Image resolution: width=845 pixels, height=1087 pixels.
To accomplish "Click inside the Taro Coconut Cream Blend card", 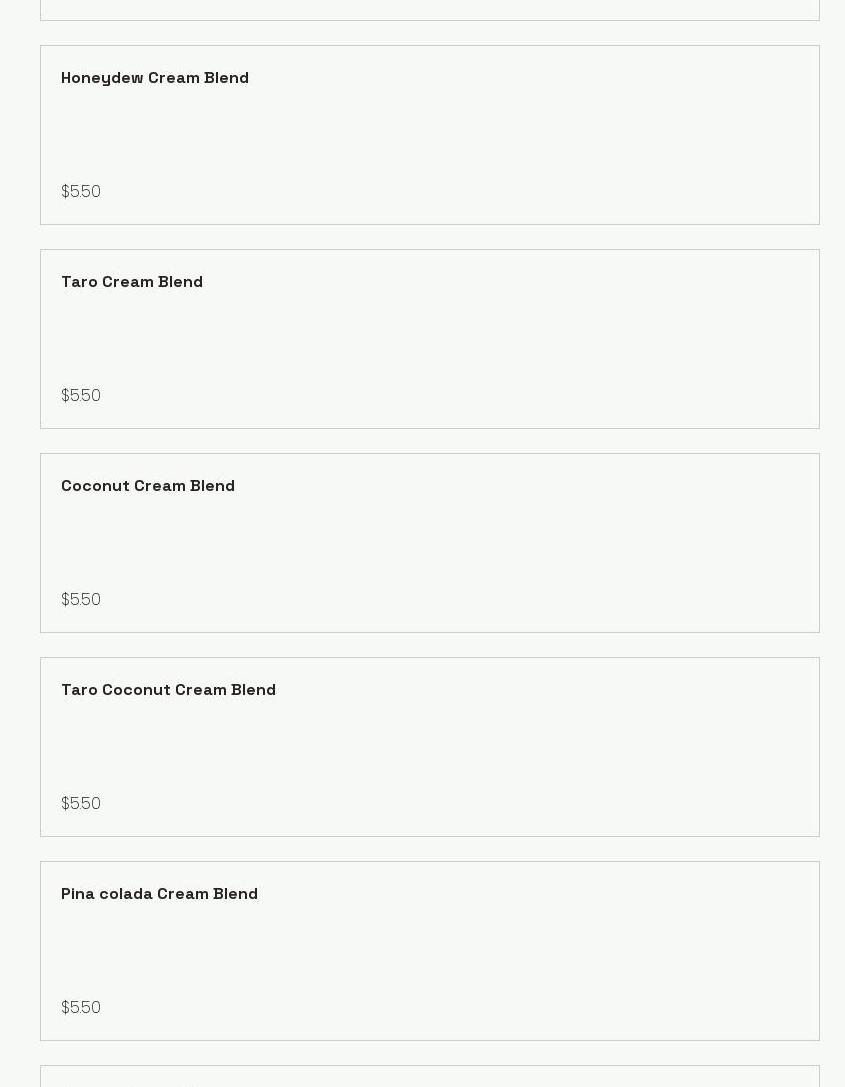I will (430, 747).
